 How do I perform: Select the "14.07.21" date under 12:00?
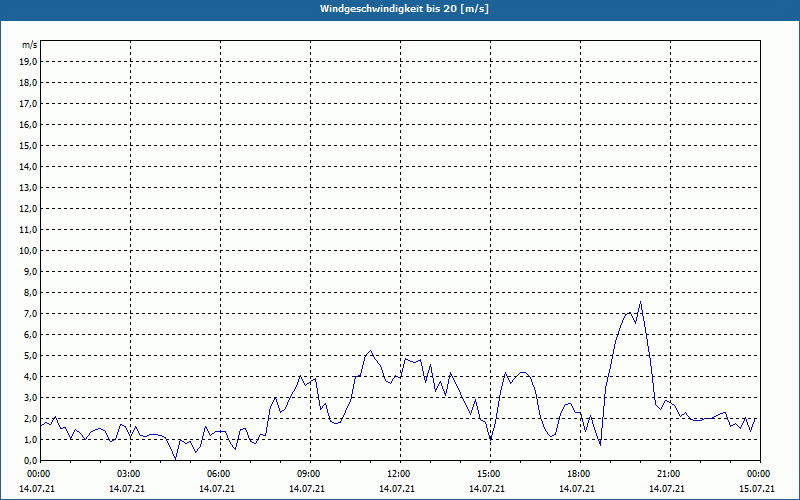[x=397, y=488]
